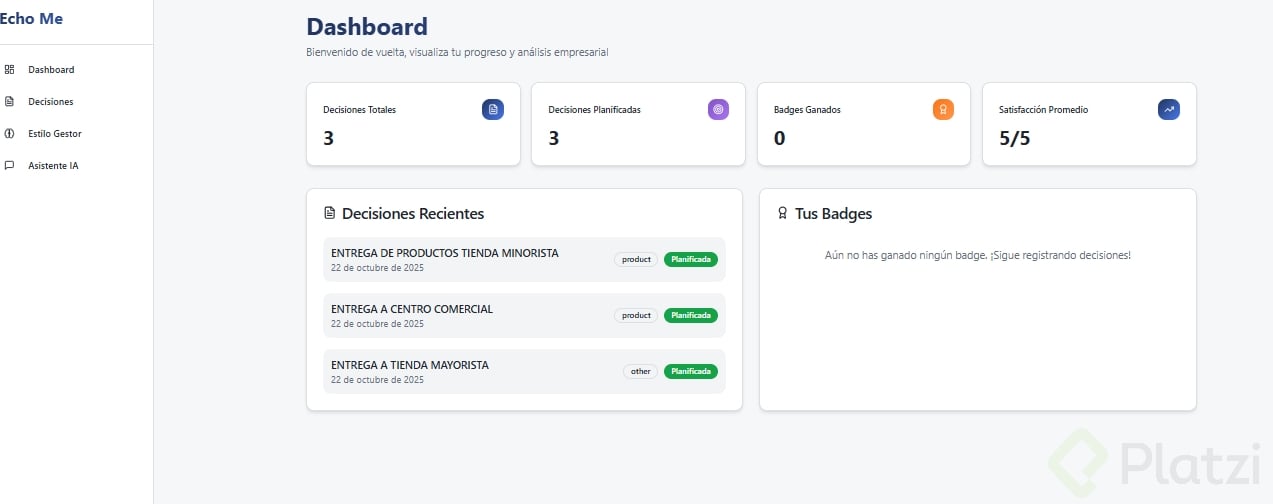Click the Estilo Gestor icon in sidebar
The image size is (1273, 504).
point(9,134)
